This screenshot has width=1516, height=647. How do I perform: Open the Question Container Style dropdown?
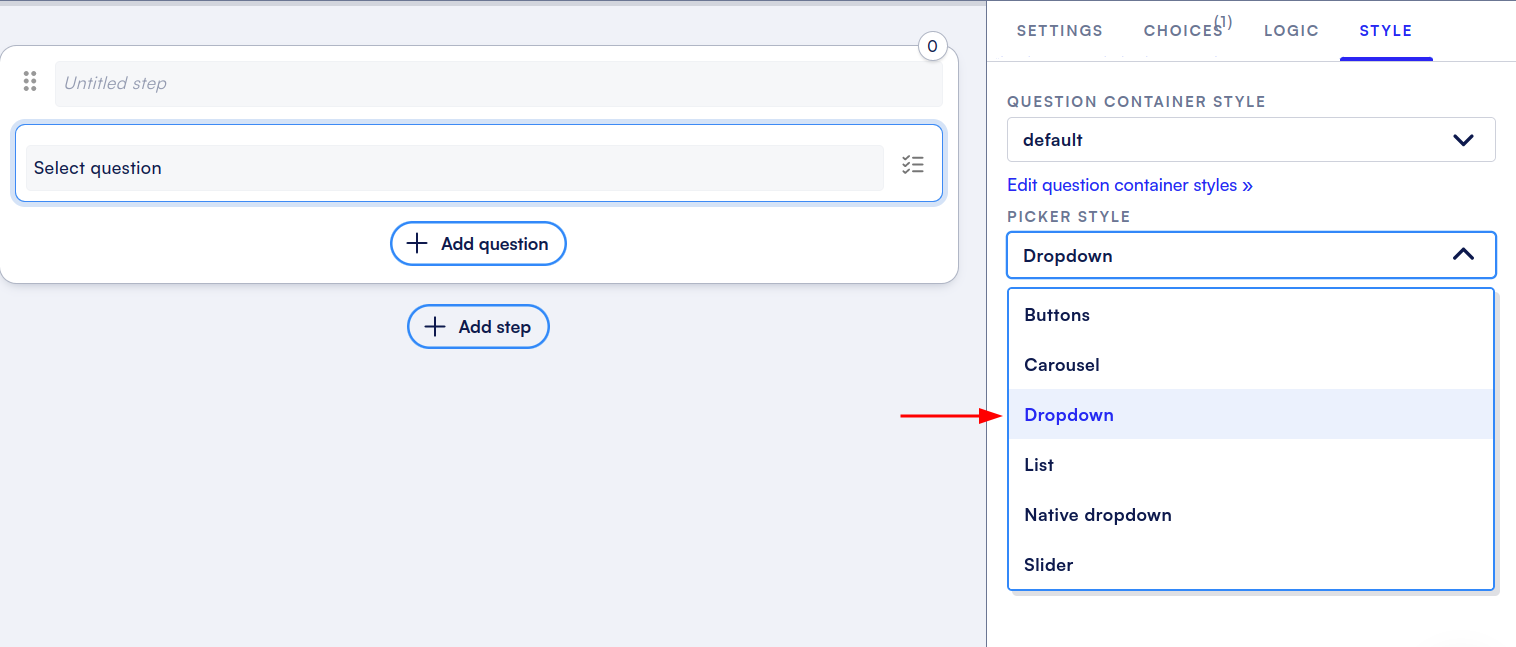1250,140
